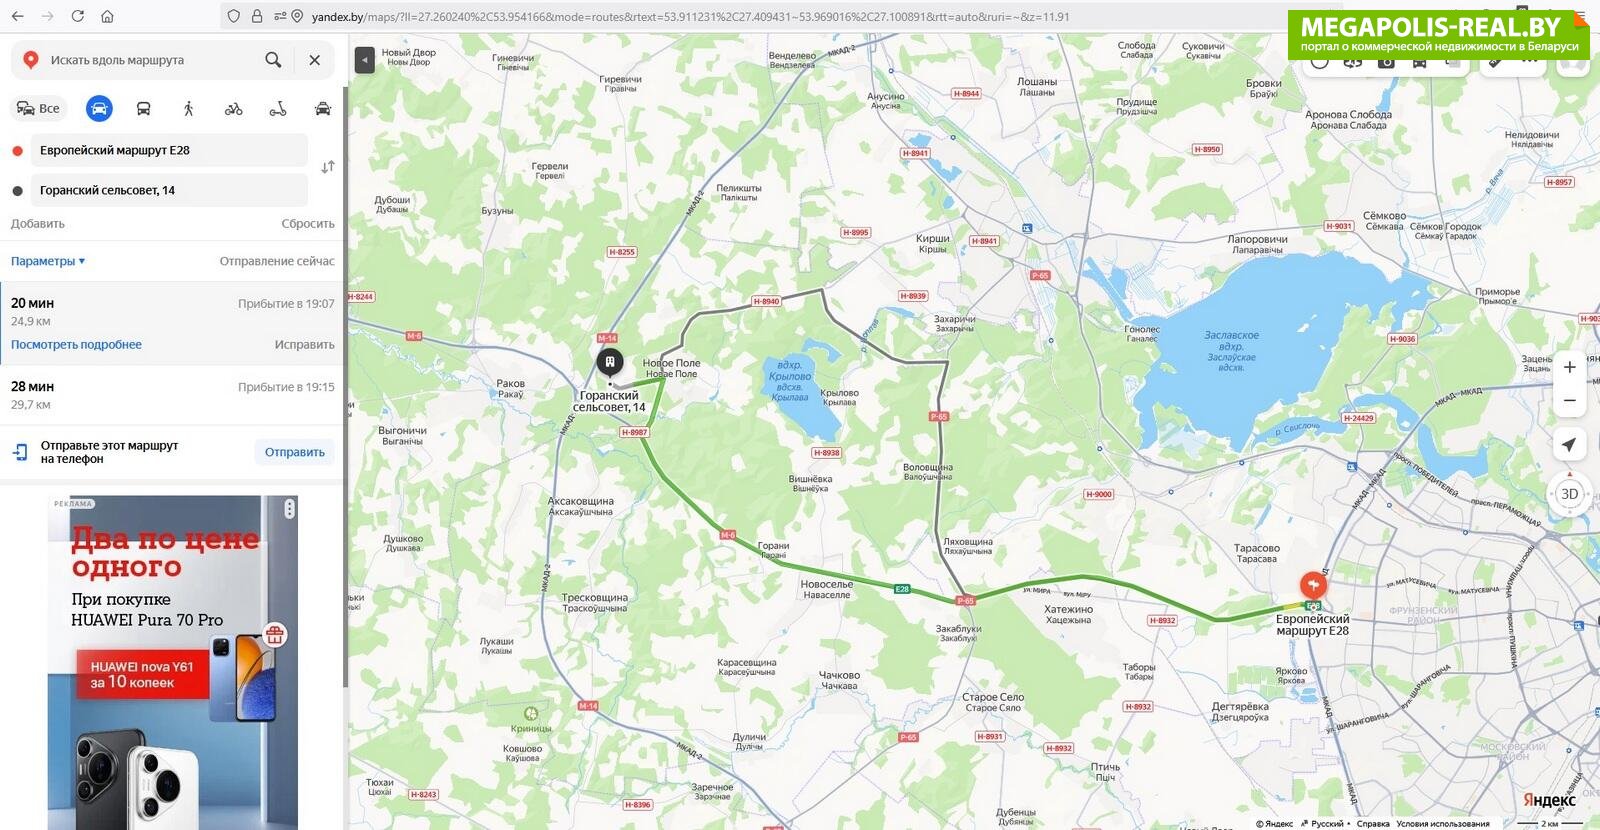Viewport: 1600px width, 830px height.
Task: Select the Все transport modes tab
Action: [x=38, y=109]
